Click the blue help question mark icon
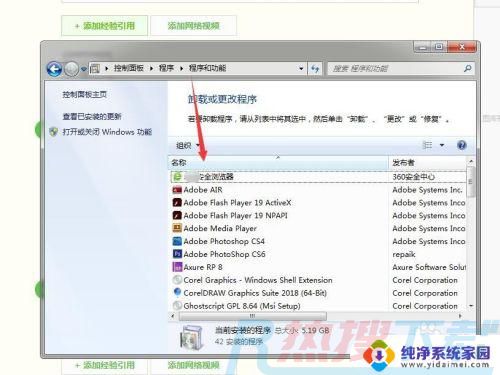This screenshot has width=500, height=375. pyautogui.click(x=462, y=145)
